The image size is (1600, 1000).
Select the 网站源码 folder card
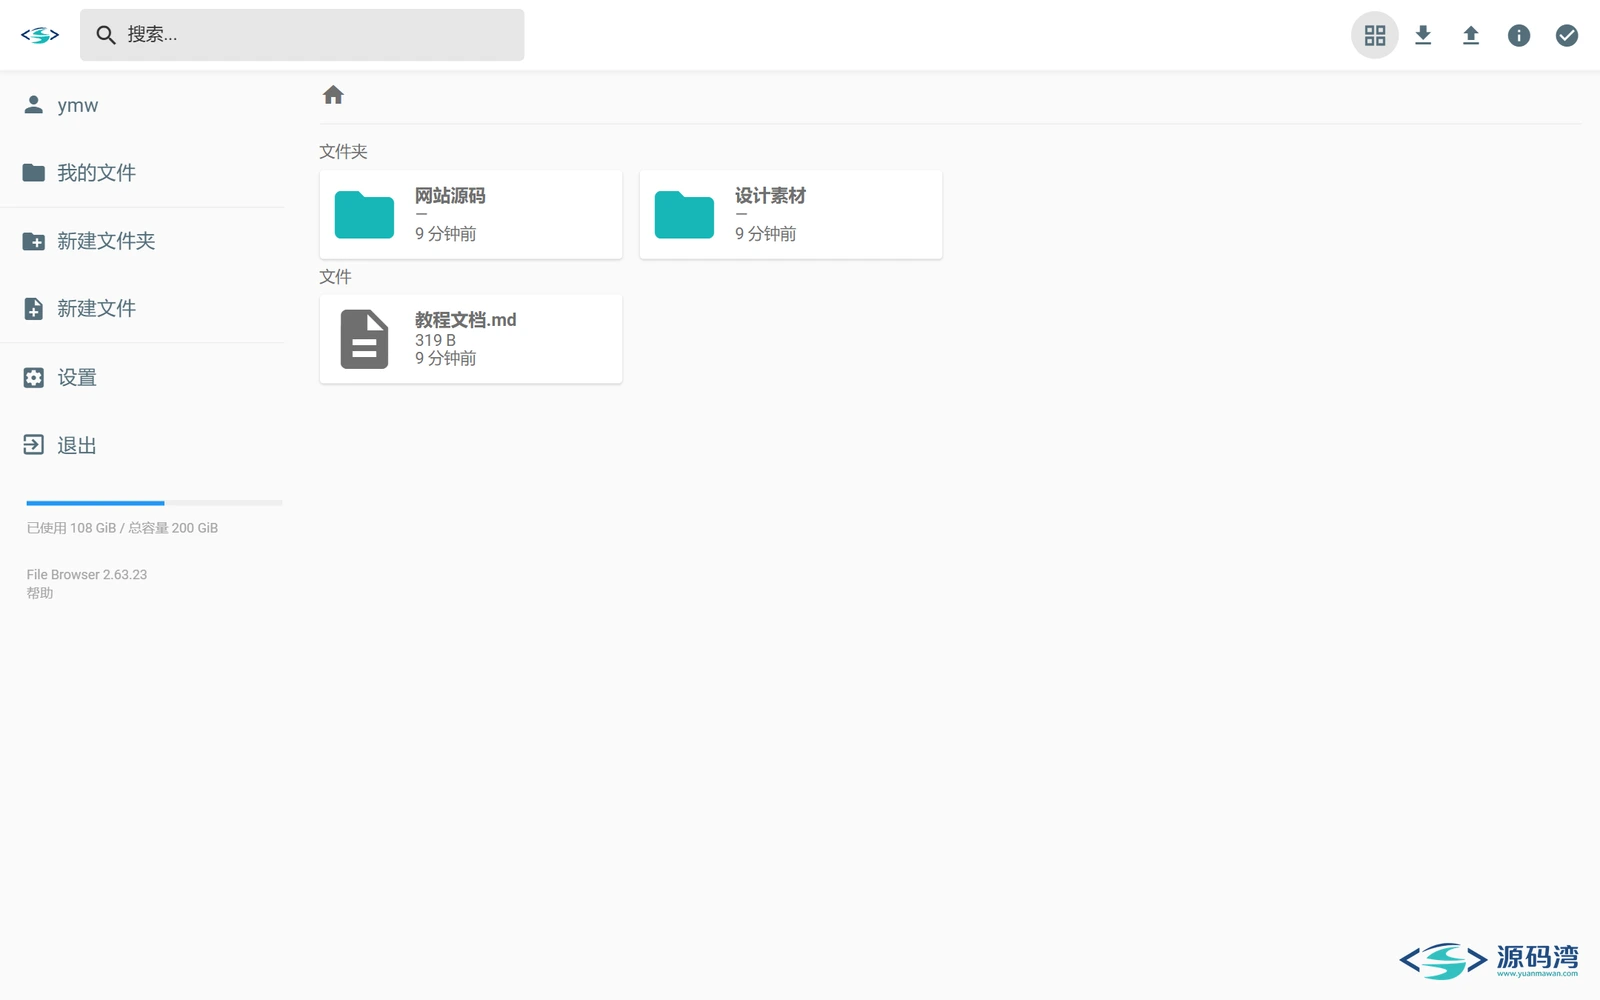tap(471, 214)
